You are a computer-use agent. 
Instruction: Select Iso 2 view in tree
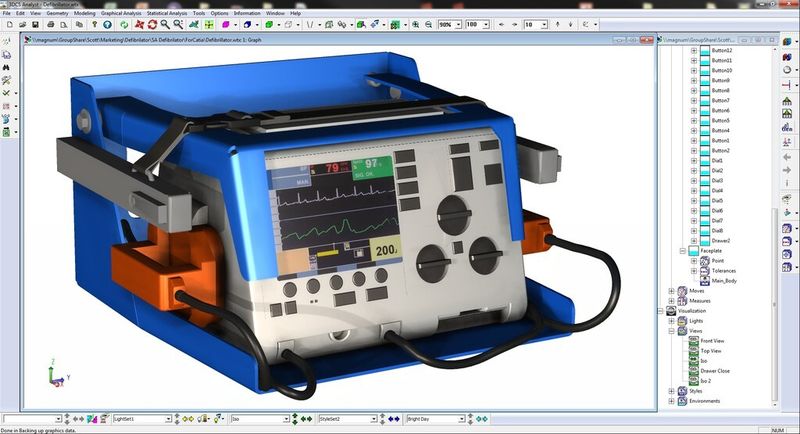point(706,381)
